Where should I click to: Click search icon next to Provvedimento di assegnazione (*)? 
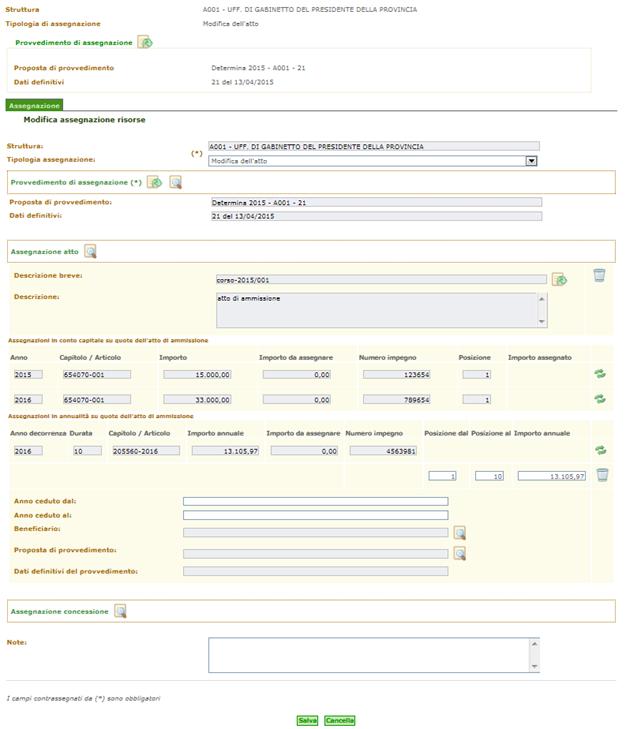point(175,182)
